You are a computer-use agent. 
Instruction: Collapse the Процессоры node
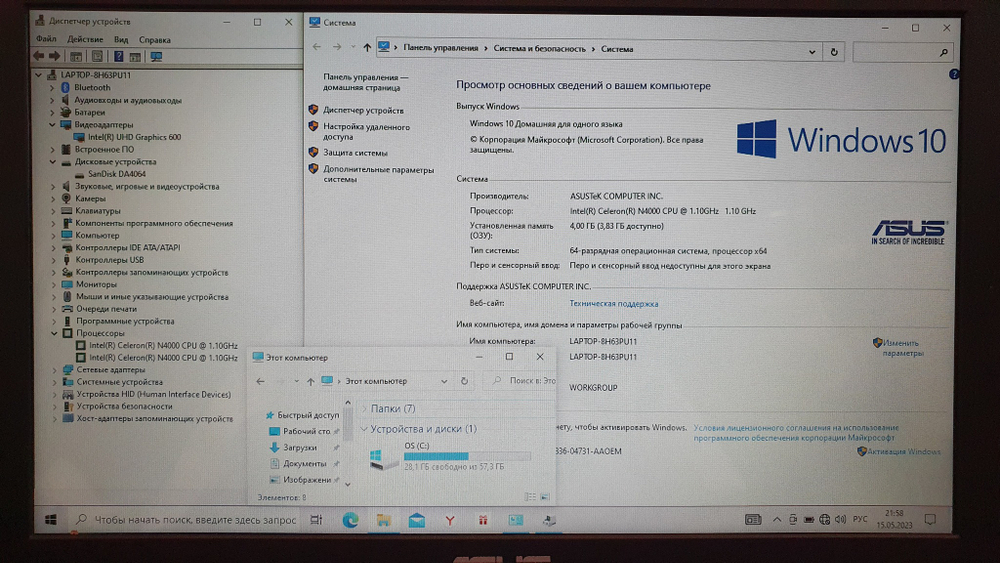click(54, 333)
